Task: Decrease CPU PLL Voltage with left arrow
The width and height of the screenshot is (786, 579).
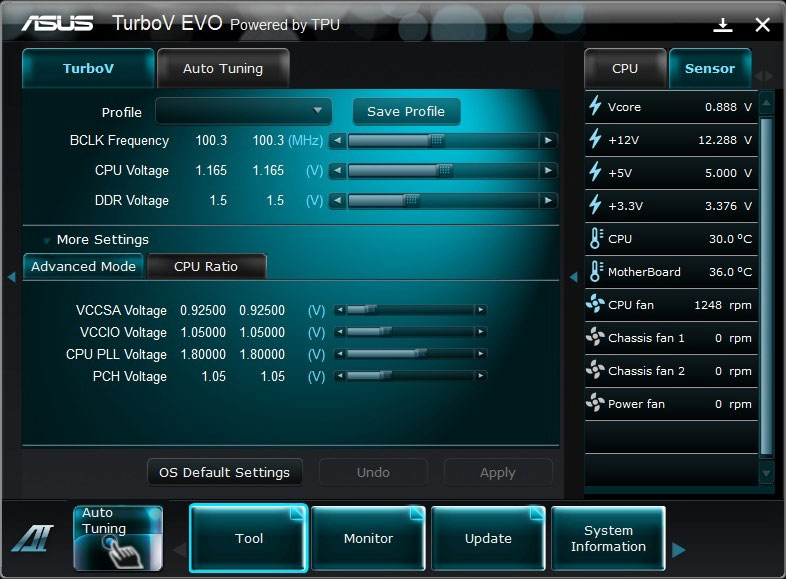Action: (340, 354)
